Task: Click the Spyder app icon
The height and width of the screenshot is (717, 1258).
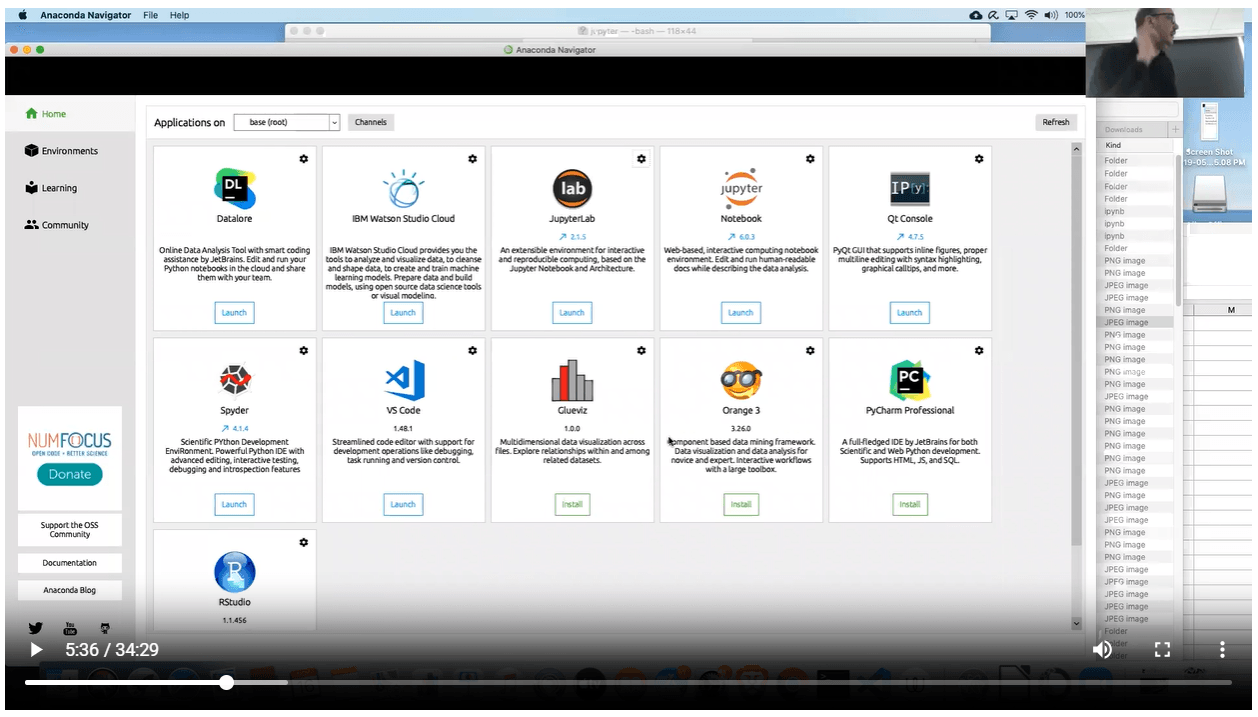Action: pos(234,380)
